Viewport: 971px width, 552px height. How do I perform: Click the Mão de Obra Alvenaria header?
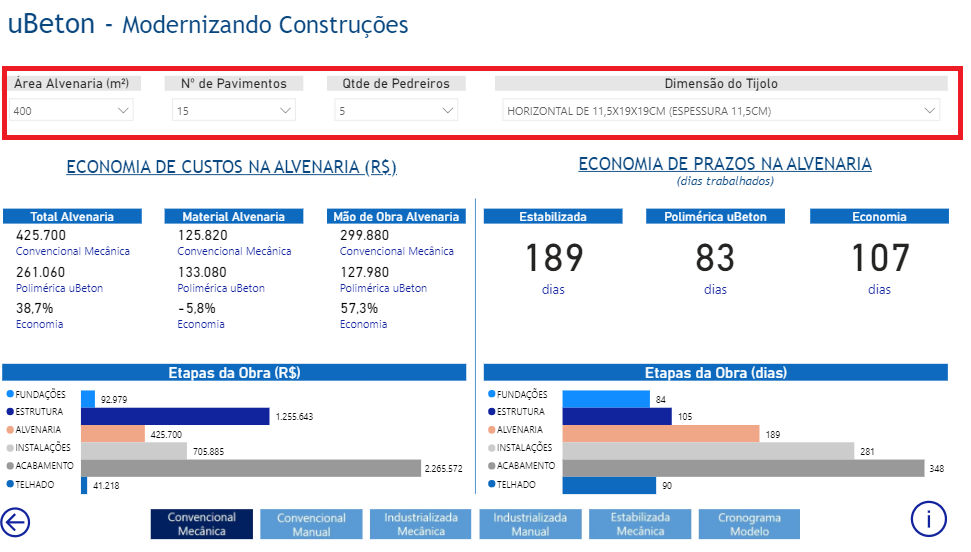396,216
